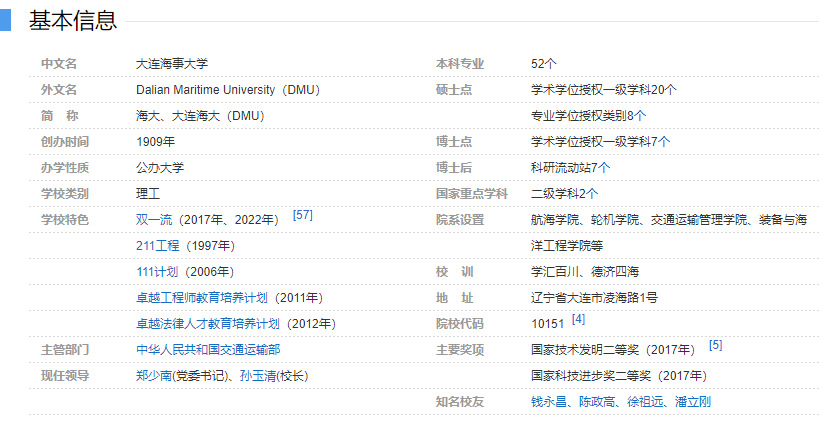Click the 郑少南 leader link

(154, 375)
